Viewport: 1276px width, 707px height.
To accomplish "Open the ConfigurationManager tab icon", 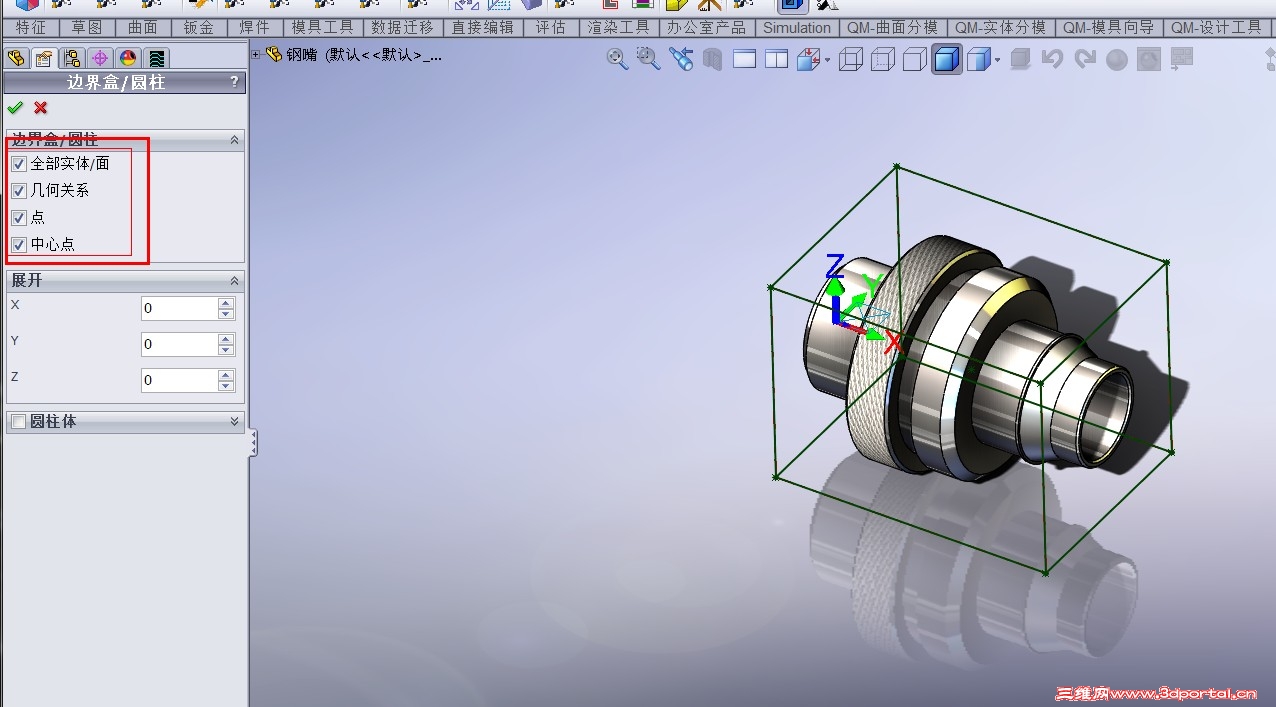I will [x=71, y=58].
